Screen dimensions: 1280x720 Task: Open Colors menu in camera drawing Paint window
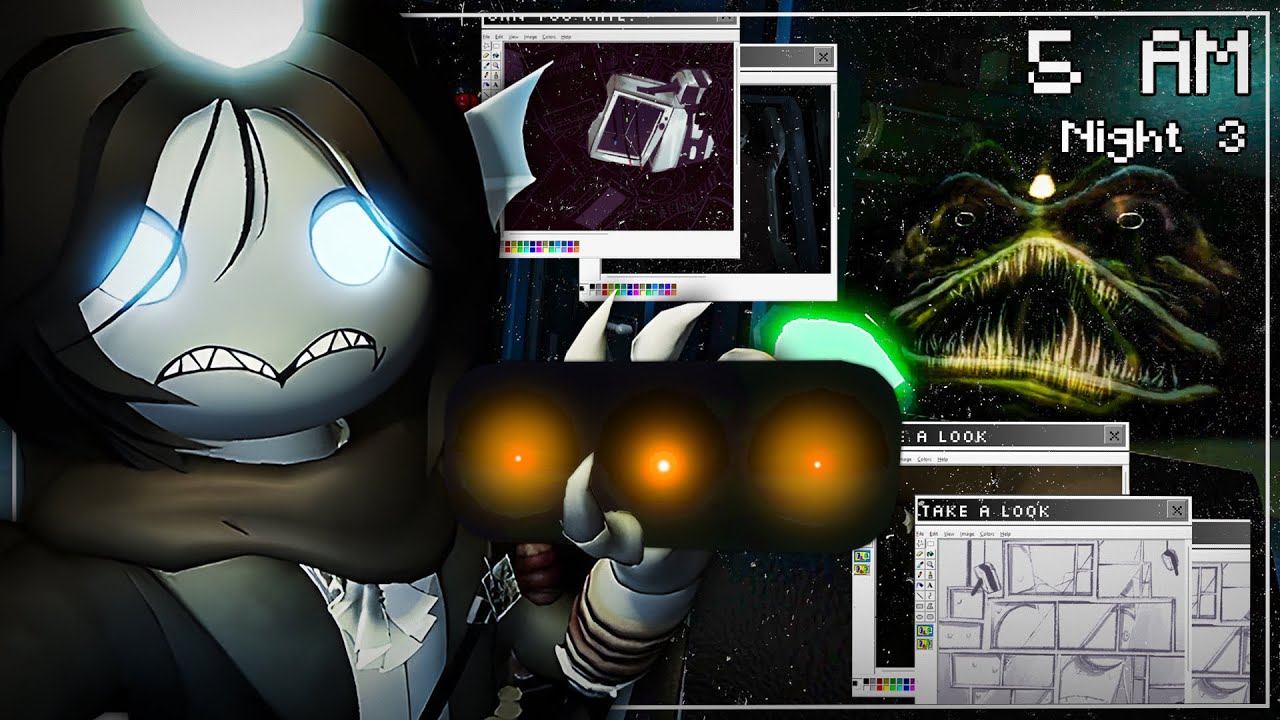(549, 36)
